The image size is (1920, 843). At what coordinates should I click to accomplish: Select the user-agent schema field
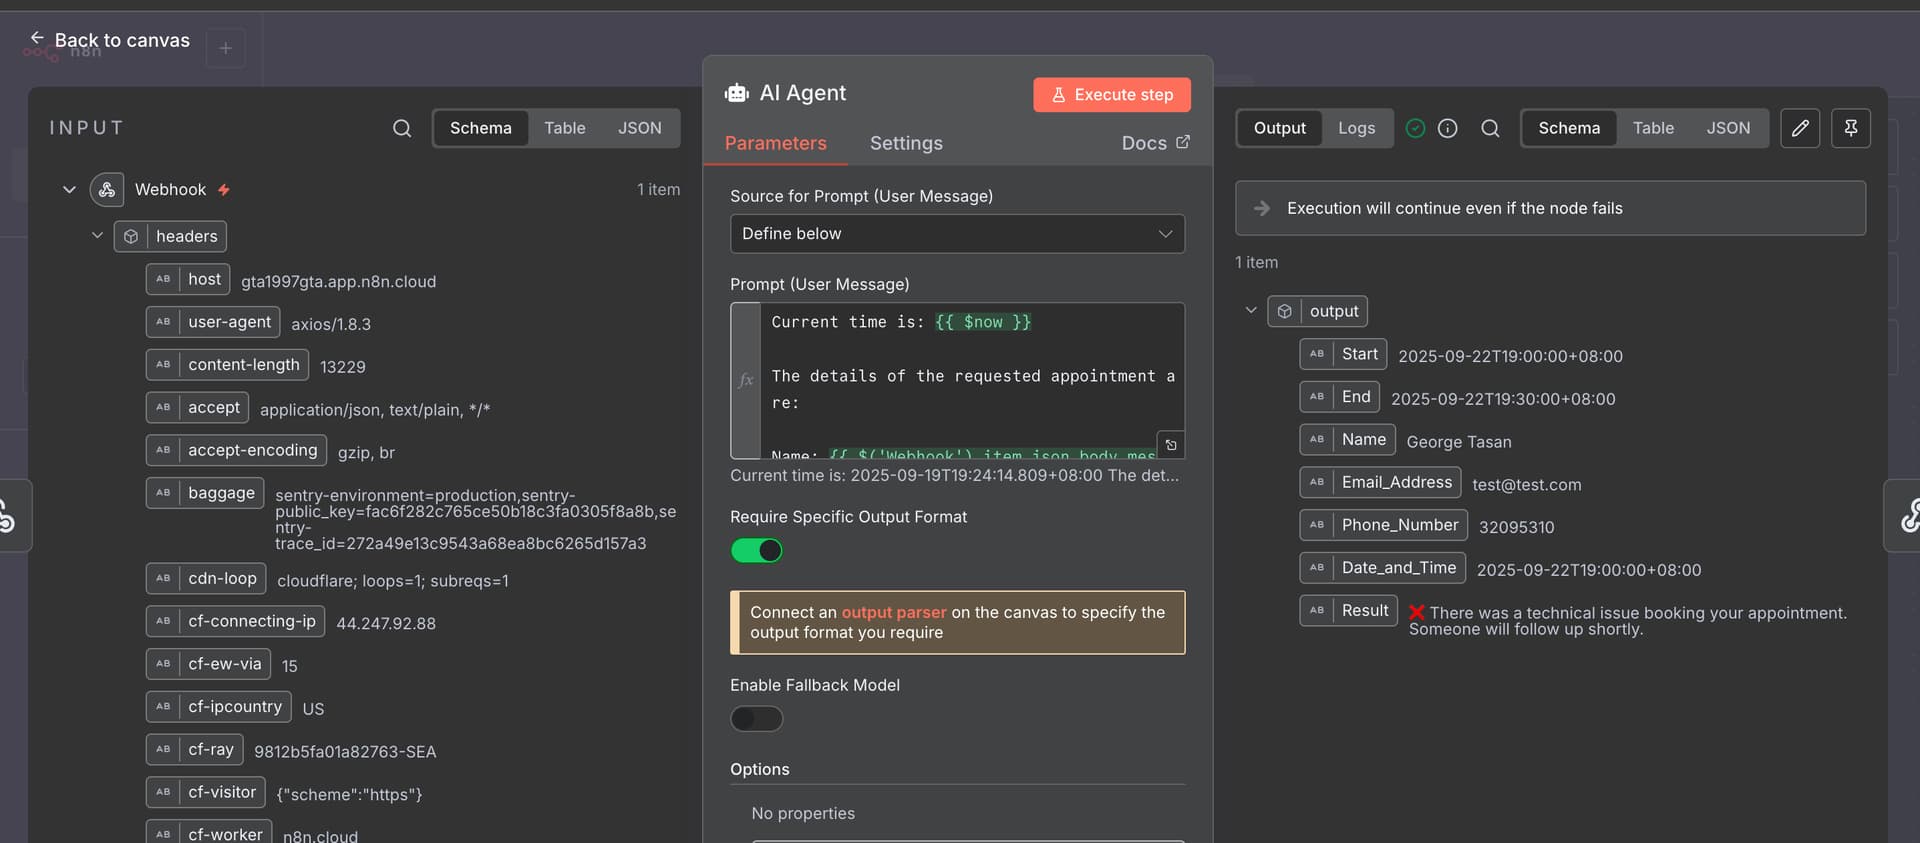213,322
